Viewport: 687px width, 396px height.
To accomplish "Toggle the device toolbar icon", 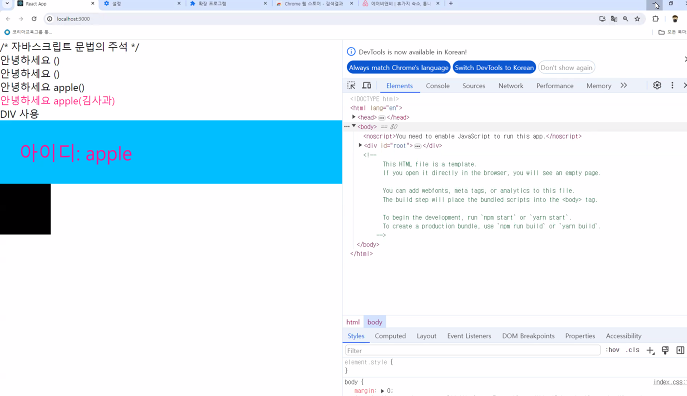I will 367,85.
